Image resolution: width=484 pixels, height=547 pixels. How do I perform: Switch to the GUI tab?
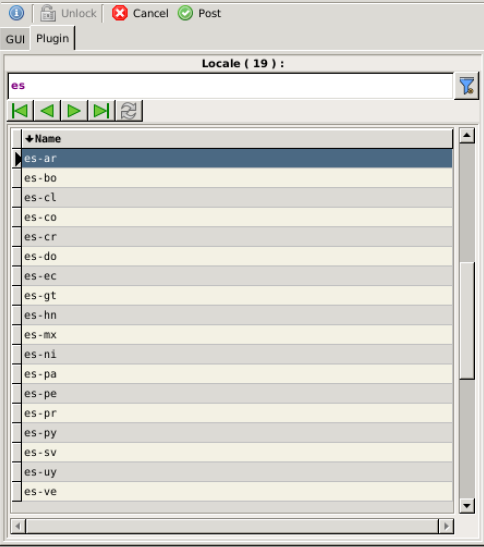[15, 39]
